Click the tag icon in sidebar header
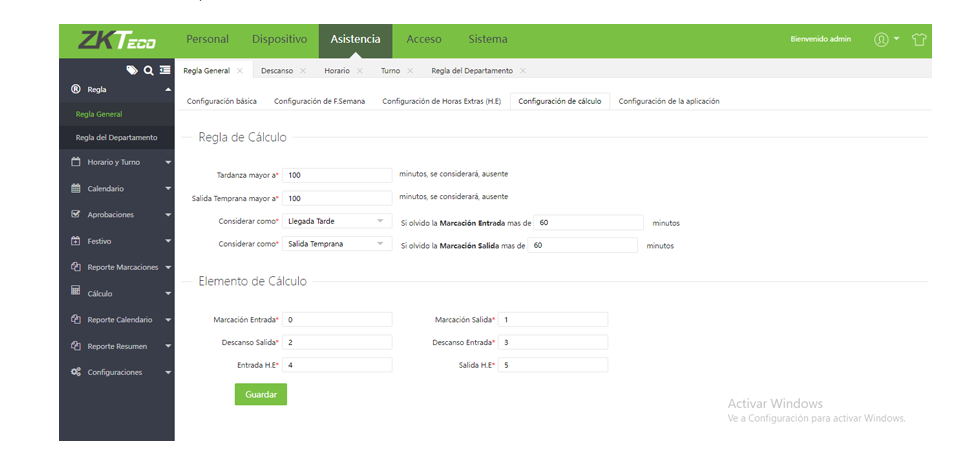Image resolution: width=974 pixels, height=468 pixels. coord(132,70)
